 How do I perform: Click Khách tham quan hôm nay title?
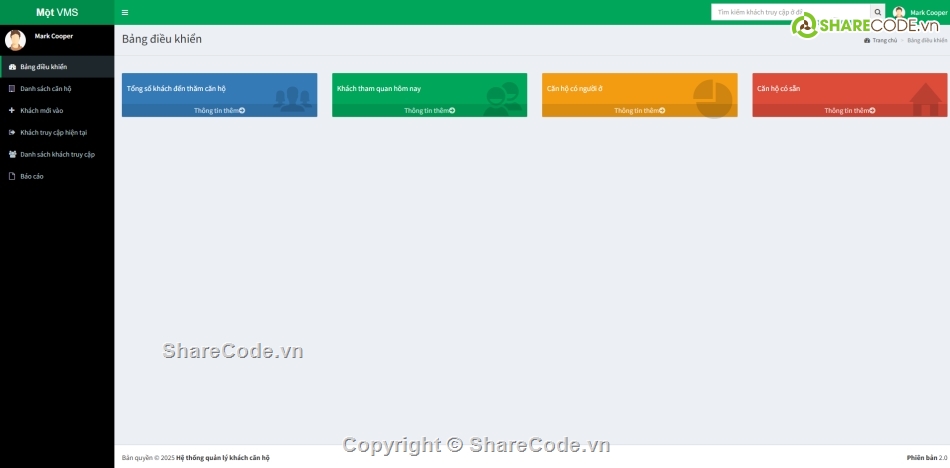point(379,89)
